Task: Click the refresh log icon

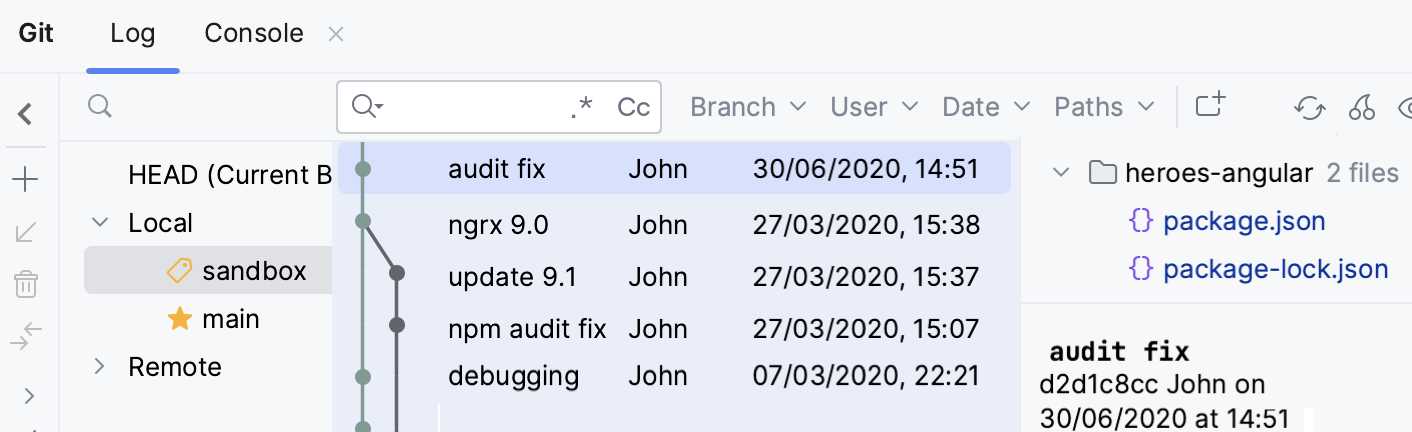Action: click(x=1309, y=107)
